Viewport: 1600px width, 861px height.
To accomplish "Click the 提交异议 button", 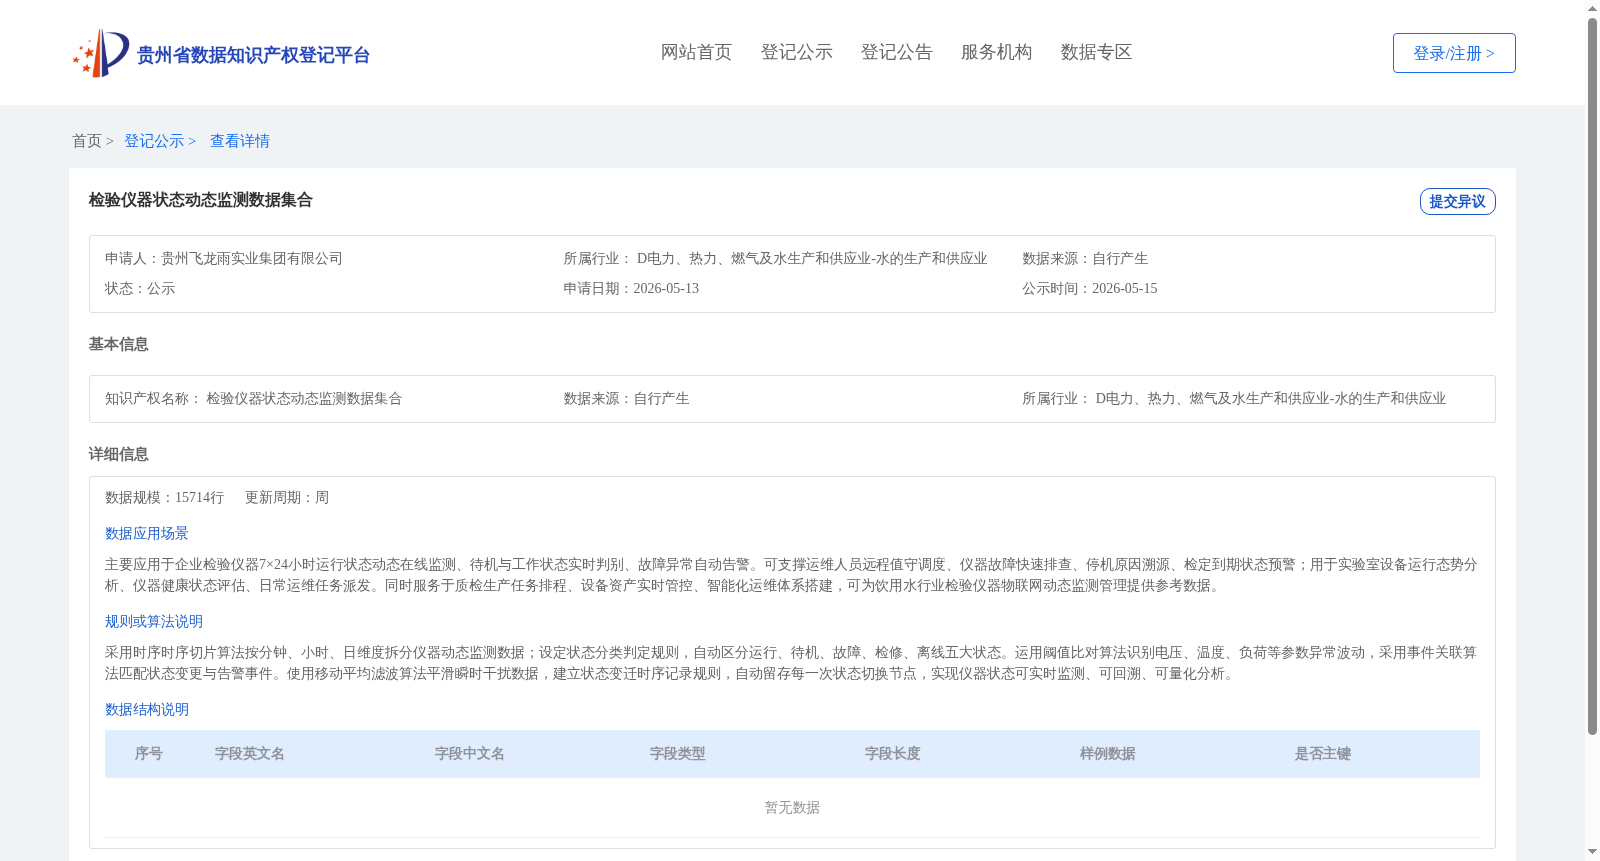I will point(1457,201).
